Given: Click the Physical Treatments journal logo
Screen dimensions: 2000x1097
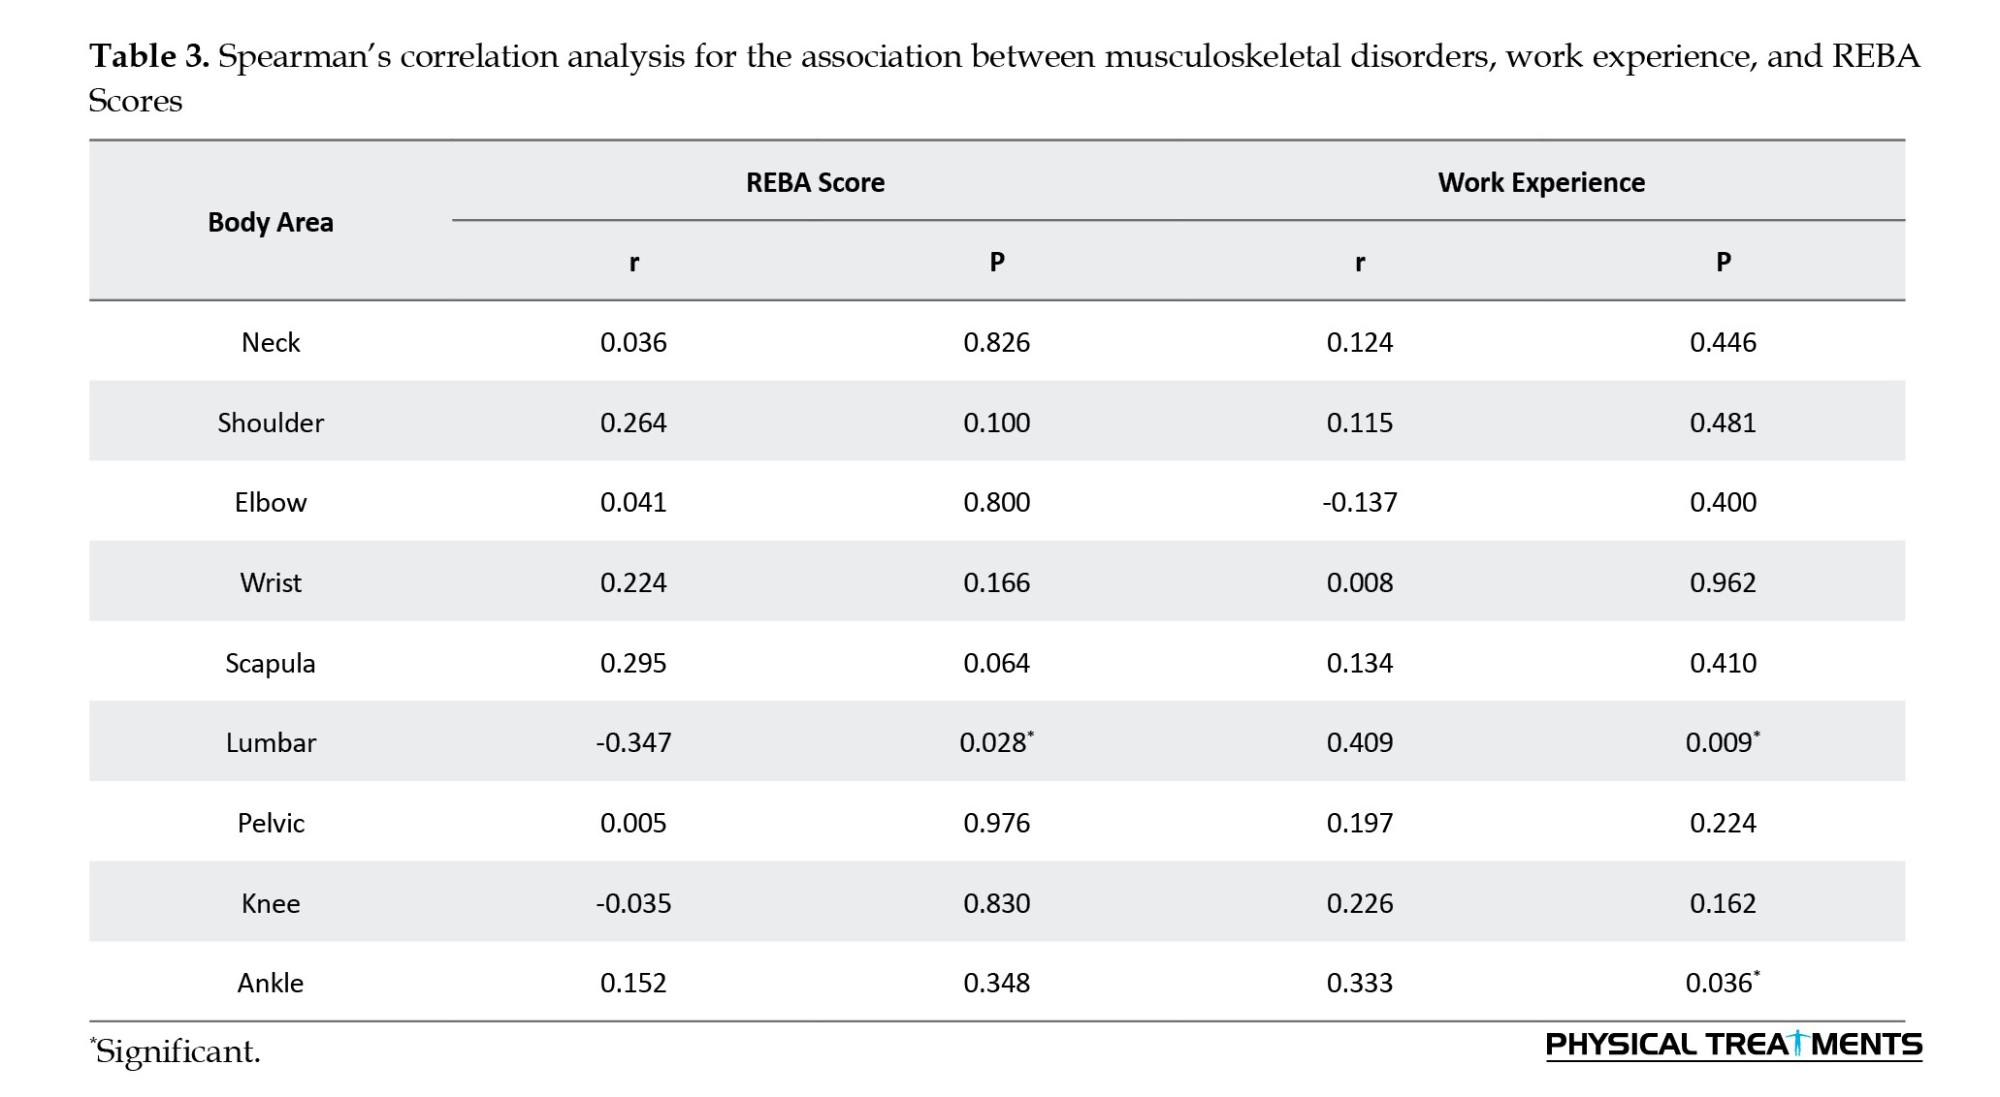Looking at the screenshot, I should tap(1733, 1045).
